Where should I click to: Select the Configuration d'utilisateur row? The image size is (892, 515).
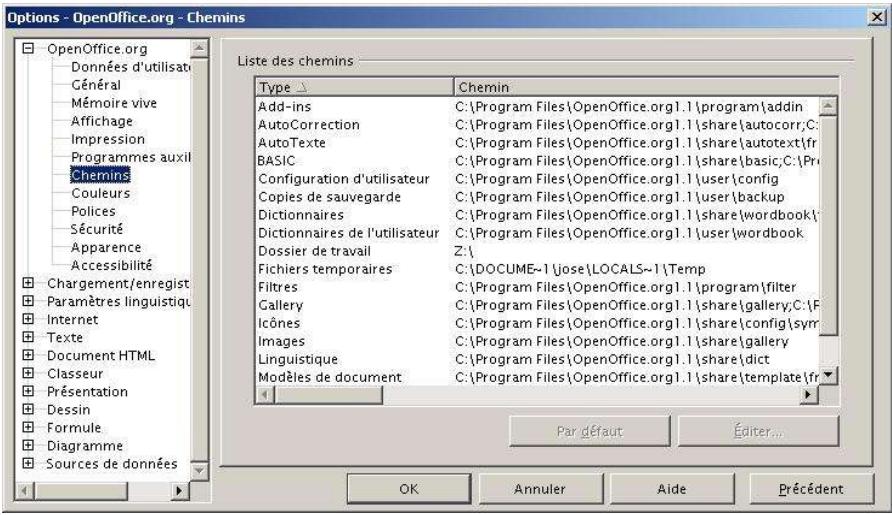(538, 179)
